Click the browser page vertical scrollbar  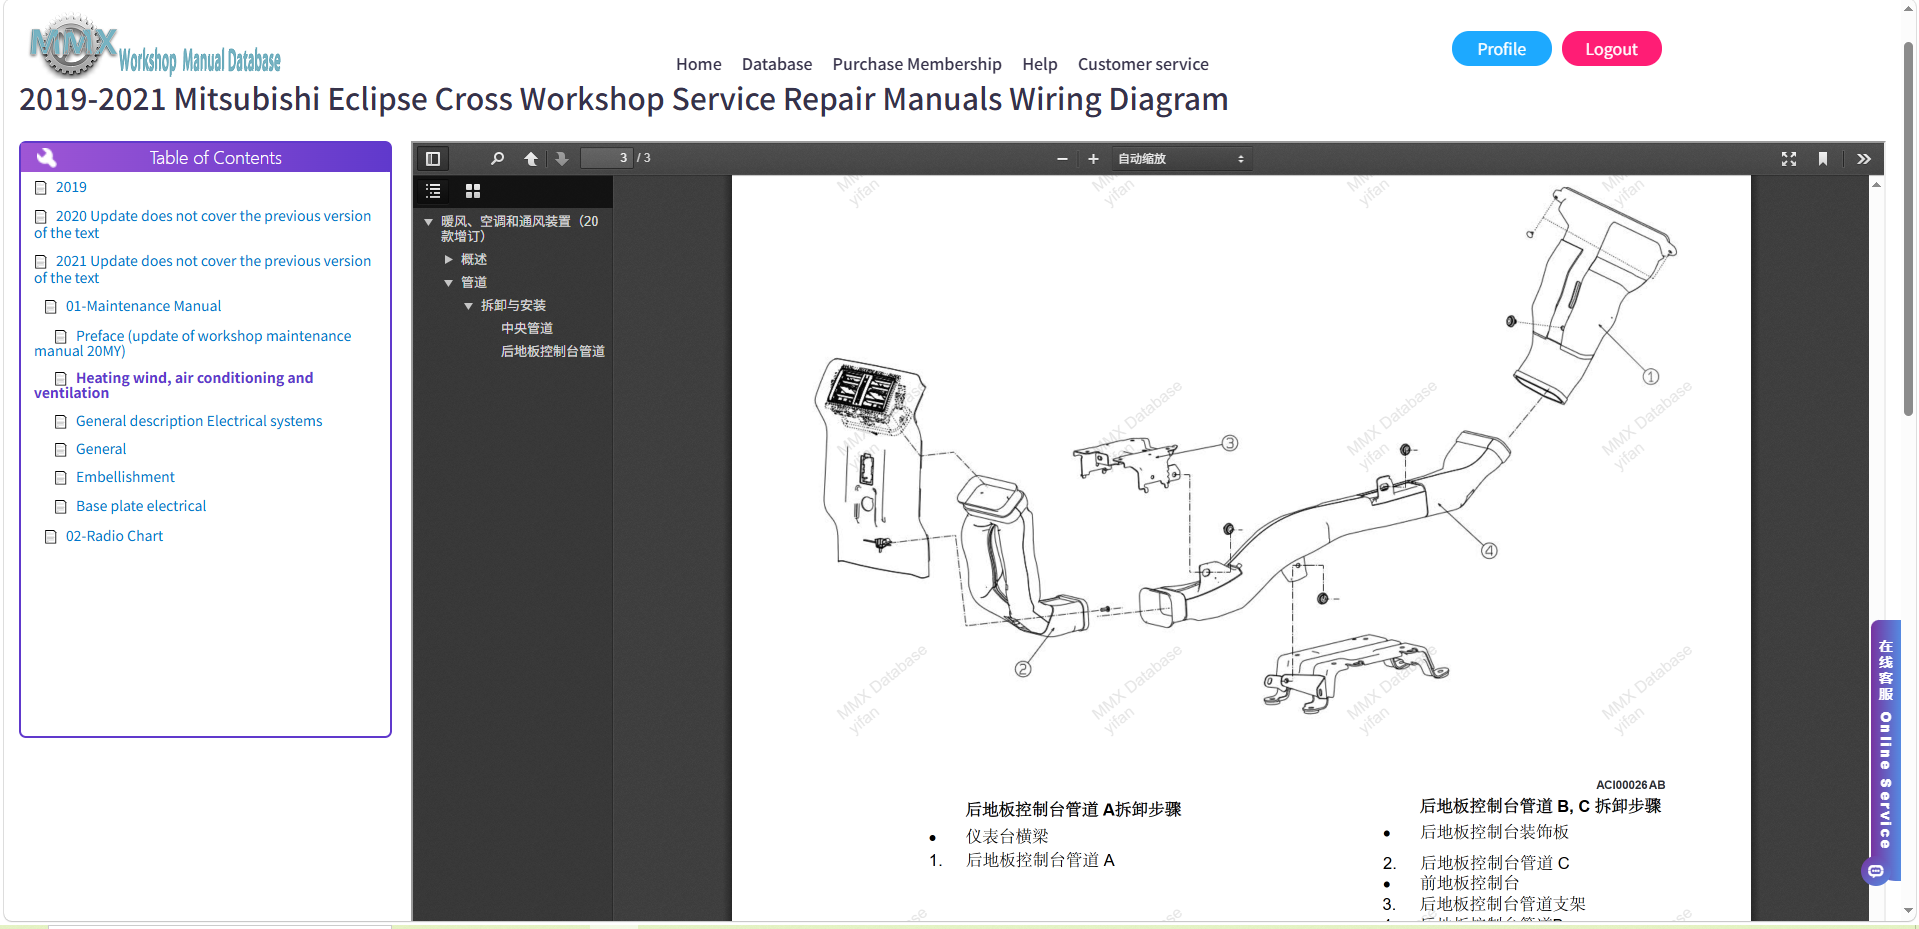[1908, 230]
